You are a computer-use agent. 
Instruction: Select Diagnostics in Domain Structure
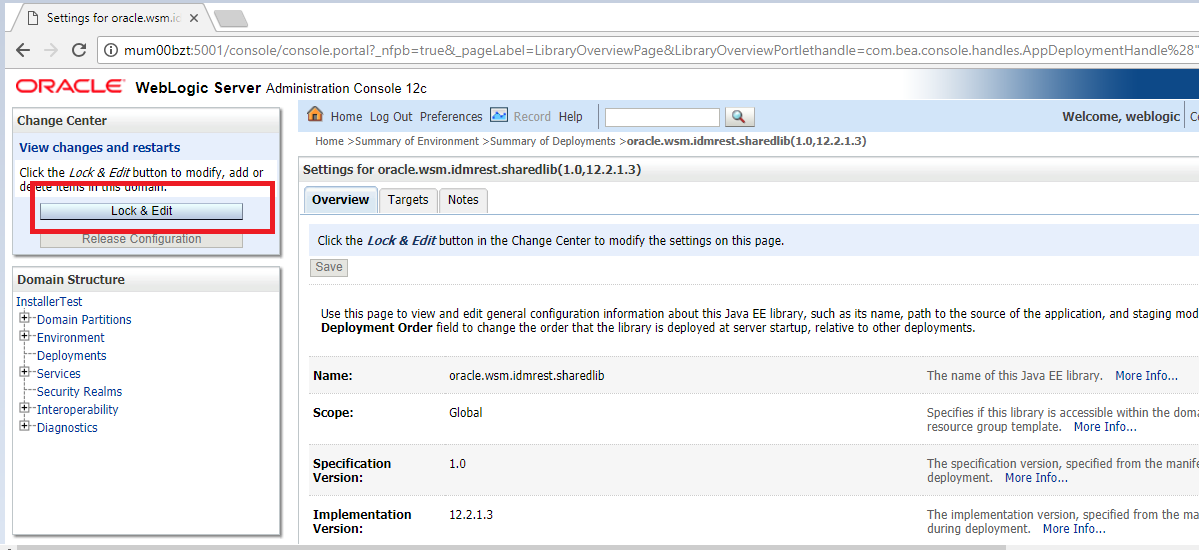point(67,428)
